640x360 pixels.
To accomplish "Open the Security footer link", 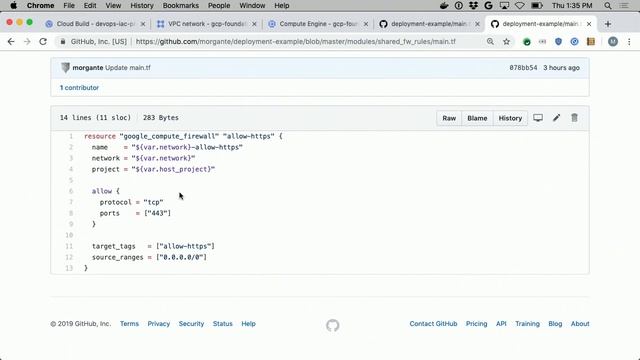I will pos(191,324).
